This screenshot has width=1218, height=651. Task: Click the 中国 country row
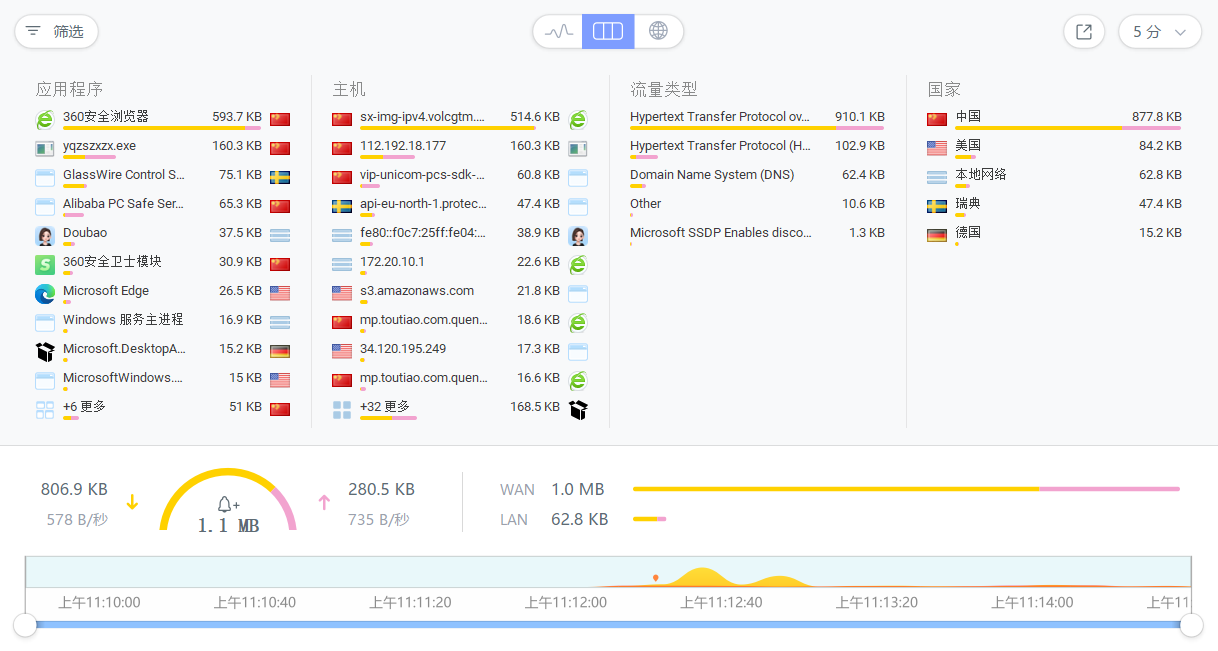pyautogui.click(x=968, y=117)
